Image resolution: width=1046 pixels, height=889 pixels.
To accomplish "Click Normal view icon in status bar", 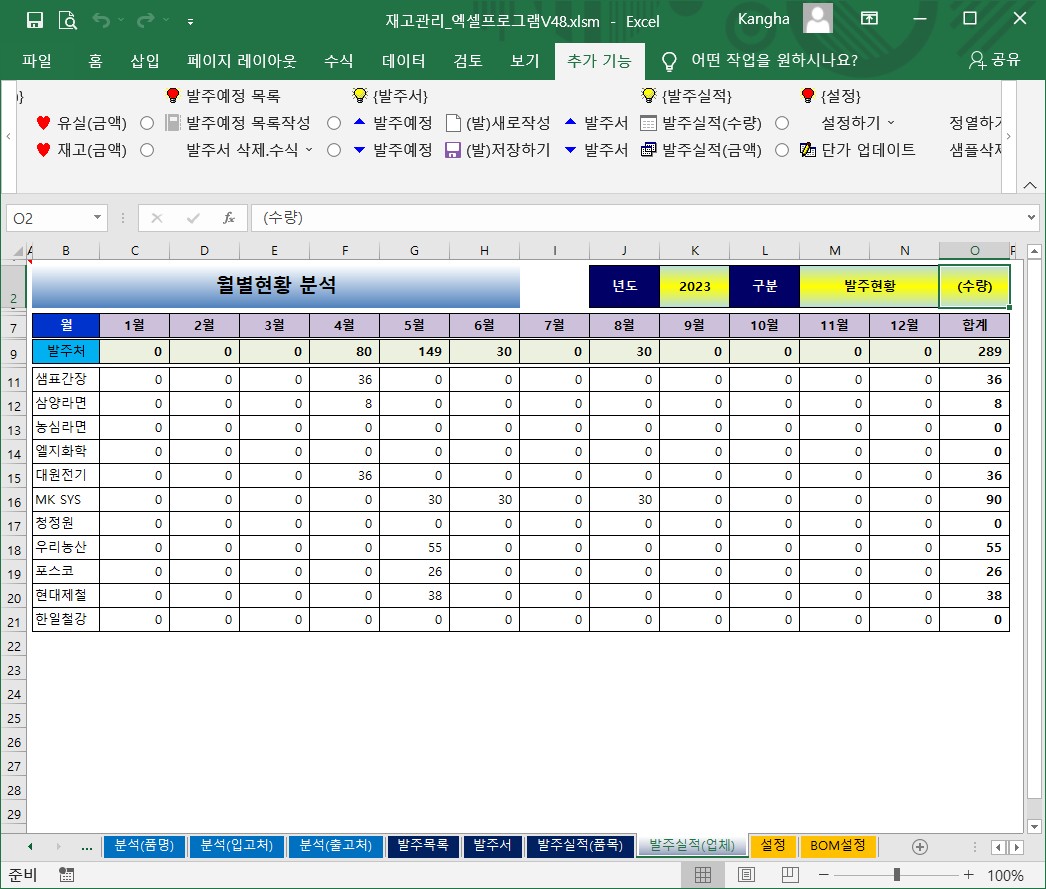I will [x=703, y=874].
